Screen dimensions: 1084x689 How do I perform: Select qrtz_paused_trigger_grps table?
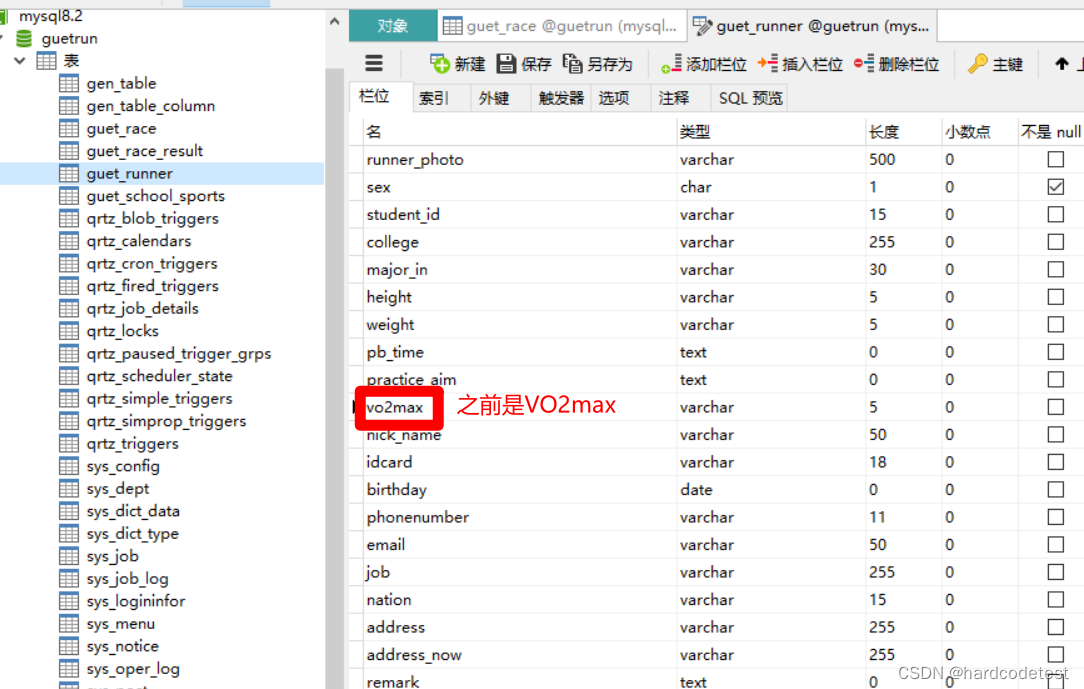point(178,354)
